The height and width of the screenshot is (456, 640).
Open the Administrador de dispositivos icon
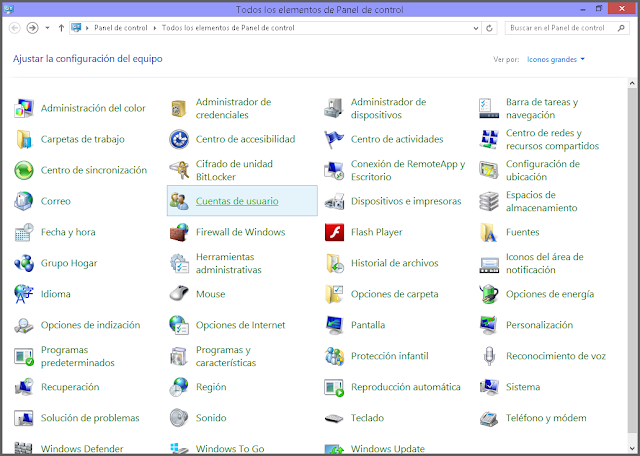[x=334, y=108]
